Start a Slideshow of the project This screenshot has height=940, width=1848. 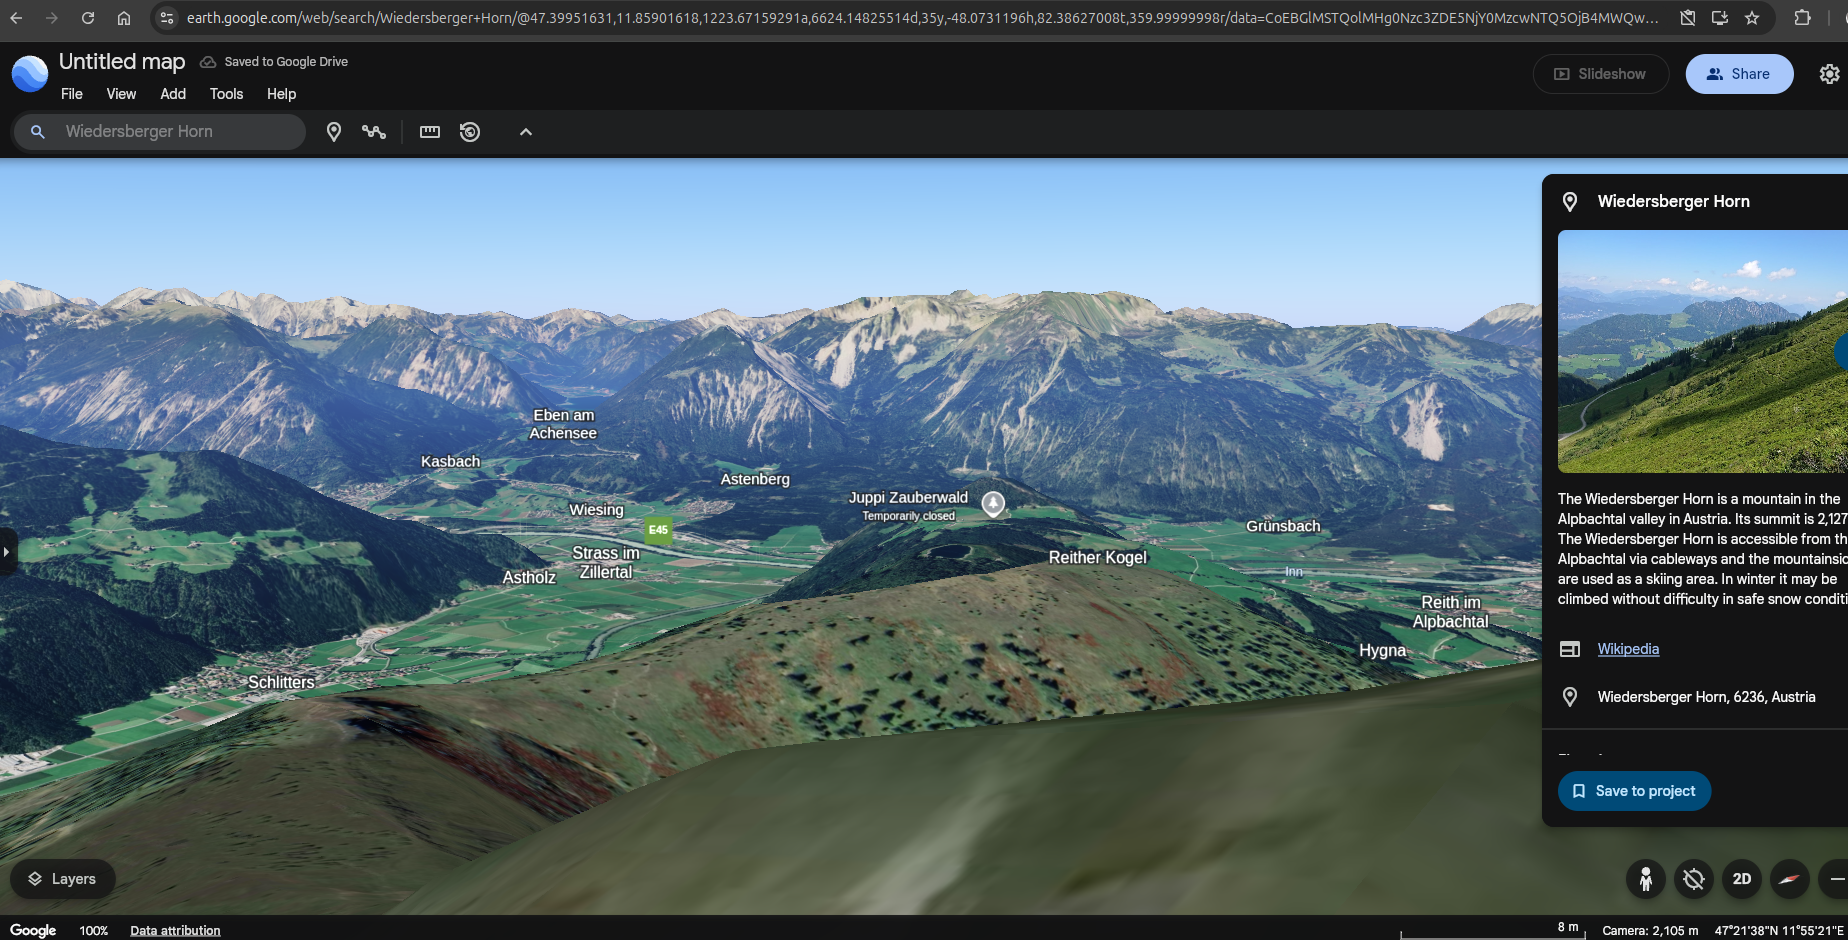click(x=1600, y=73)
